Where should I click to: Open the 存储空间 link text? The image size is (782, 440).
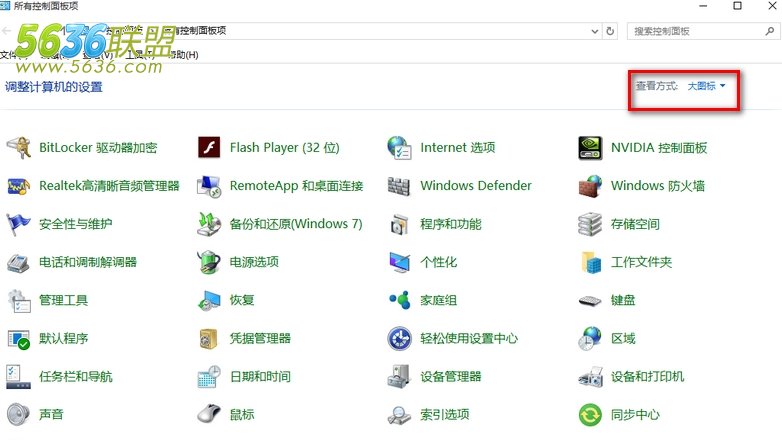point(635,224)
